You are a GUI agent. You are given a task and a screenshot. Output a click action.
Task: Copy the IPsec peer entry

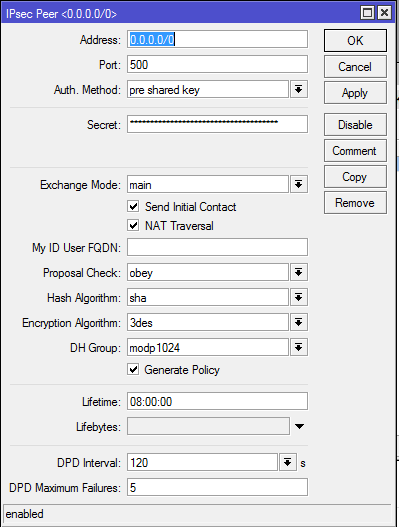pos(355,176)
